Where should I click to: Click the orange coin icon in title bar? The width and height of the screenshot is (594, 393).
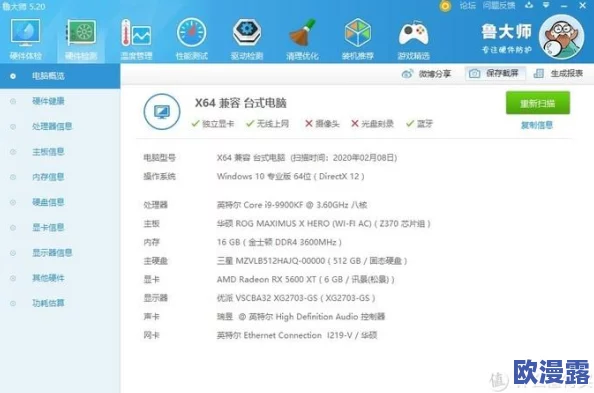(x=446, y=6)
